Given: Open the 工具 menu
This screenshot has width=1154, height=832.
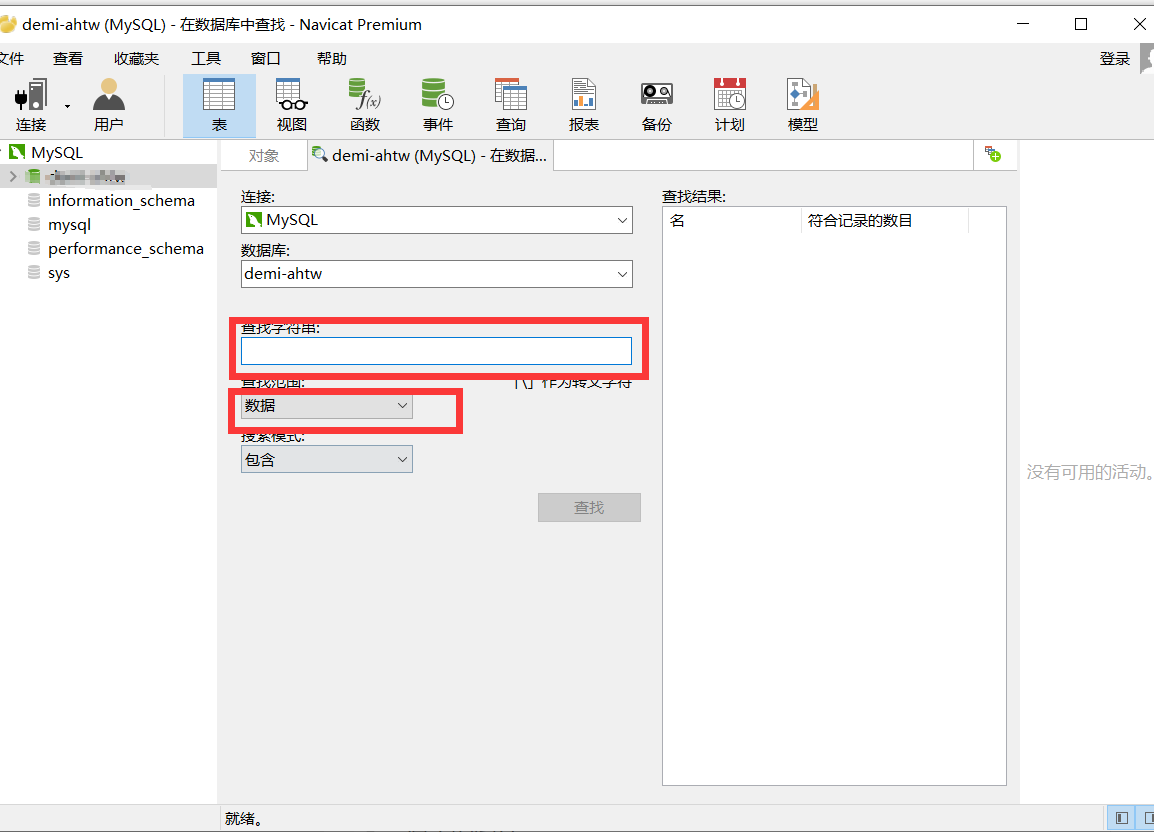Looking at the screenshot, I should tap(206, 58).
